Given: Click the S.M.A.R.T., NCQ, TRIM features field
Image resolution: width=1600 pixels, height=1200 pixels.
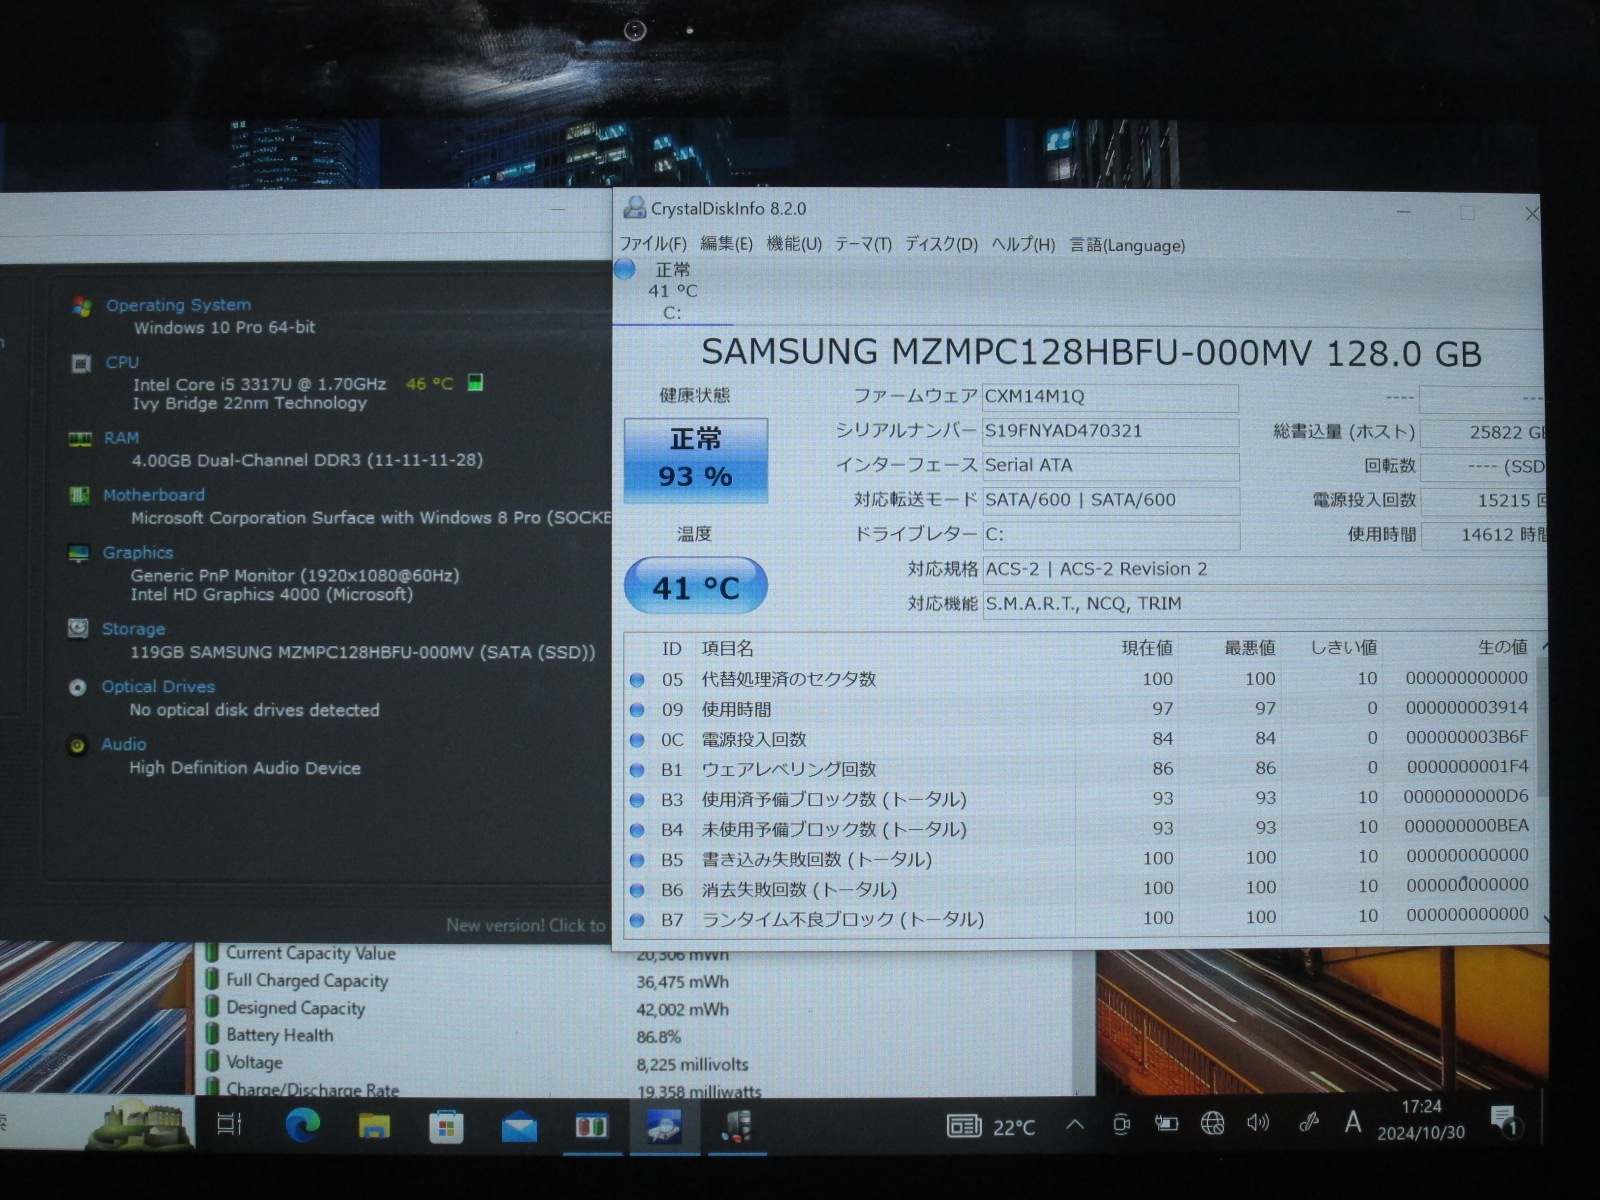Looking at the screenshot, I should 1265,604.
